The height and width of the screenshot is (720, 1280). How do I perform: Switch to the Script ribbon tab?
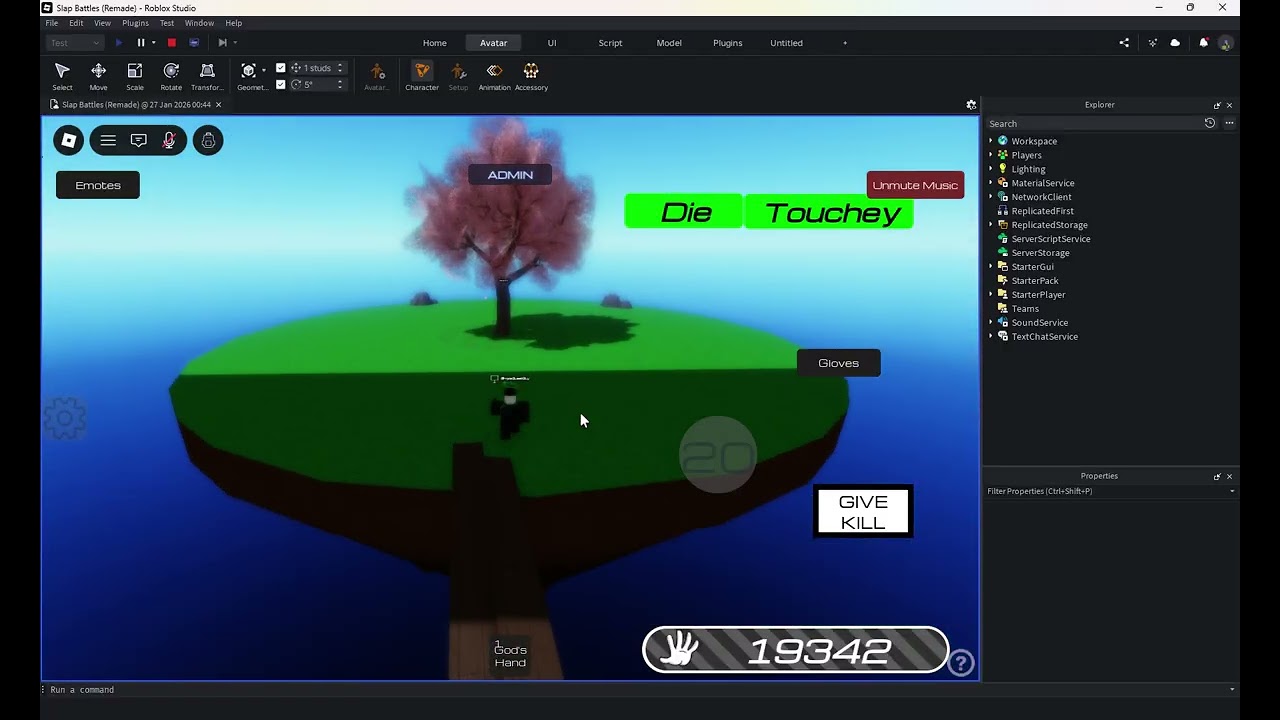tap(610, 43)
